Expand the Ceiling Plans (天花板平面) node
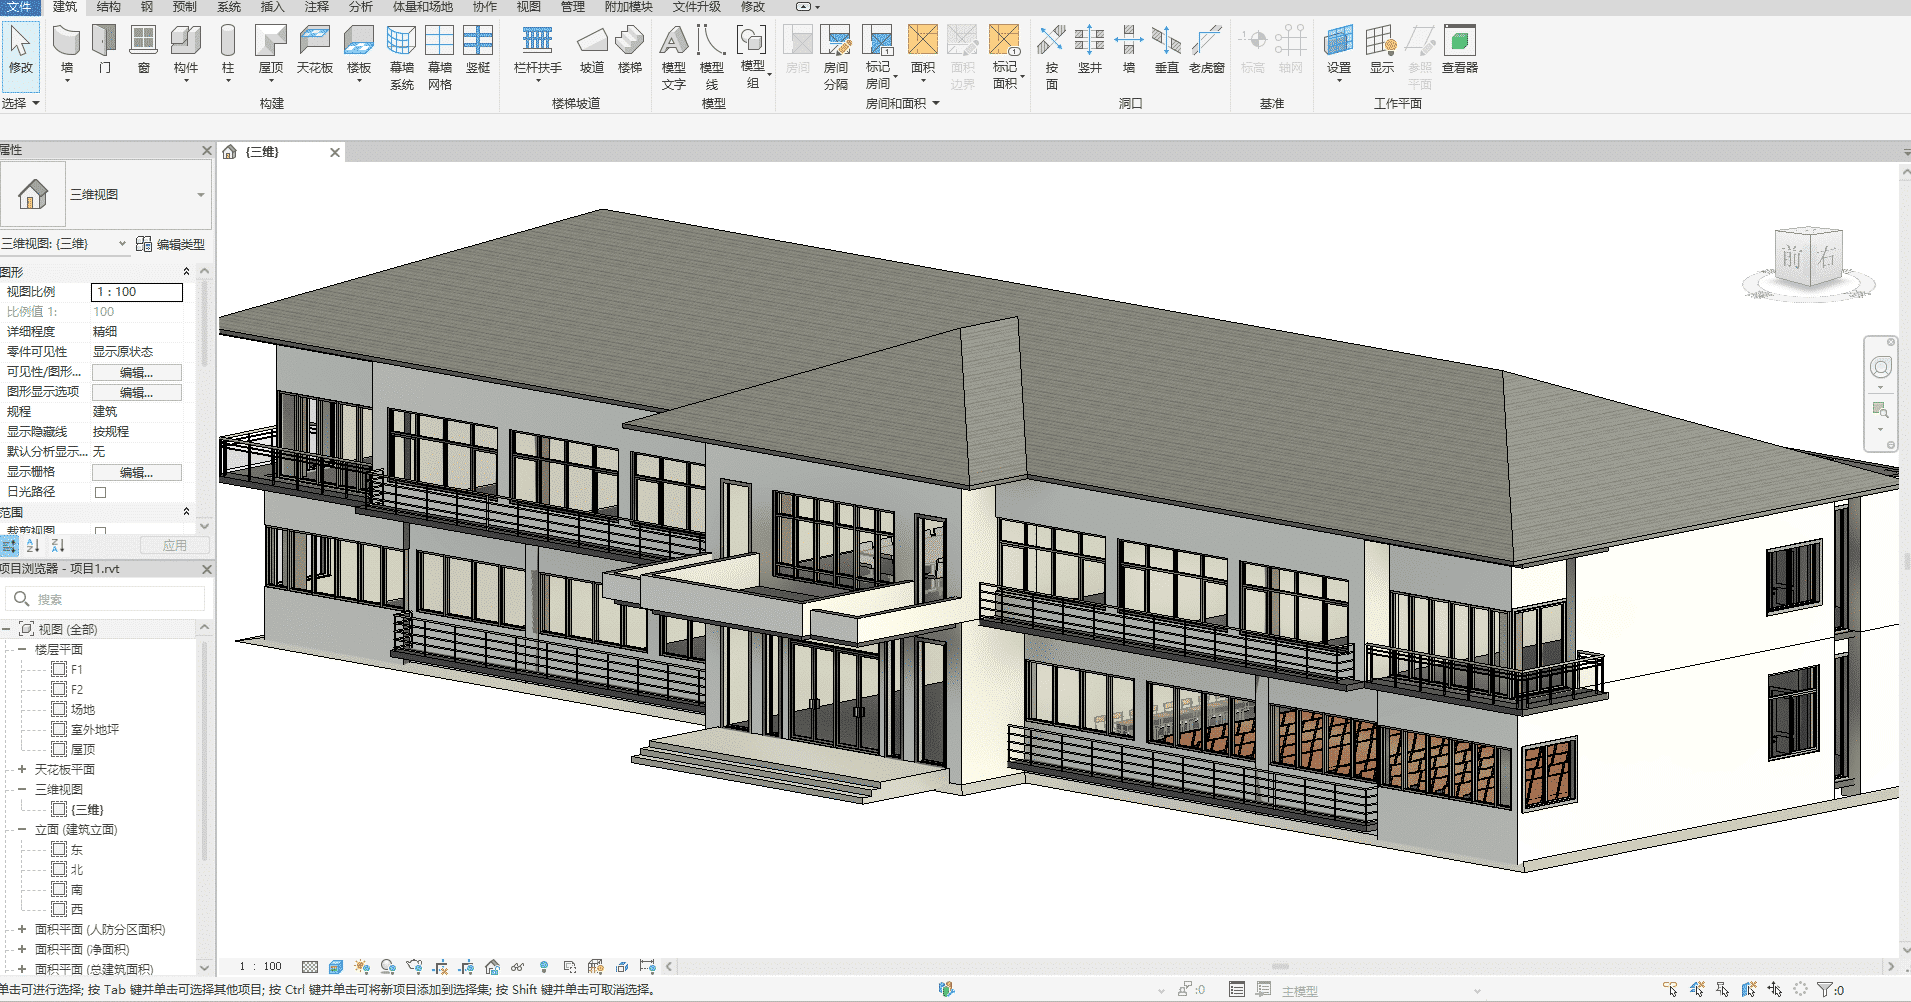This screenshot has width=1911, height=1002. click(22, 769)
